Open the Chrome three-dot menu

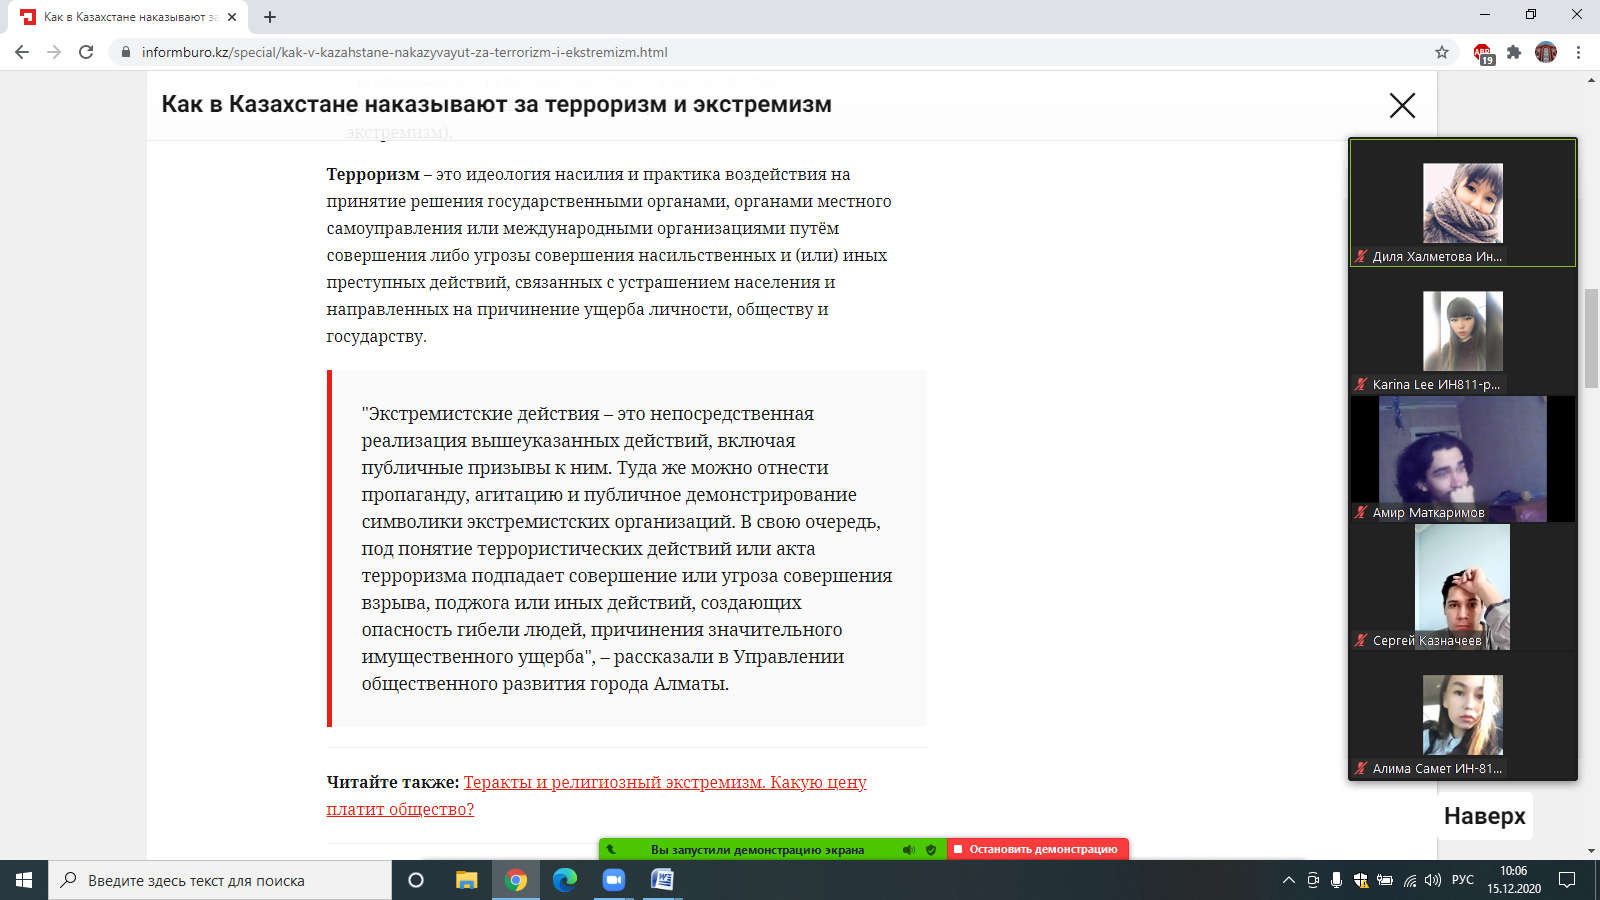click(x=1579, y=52)
